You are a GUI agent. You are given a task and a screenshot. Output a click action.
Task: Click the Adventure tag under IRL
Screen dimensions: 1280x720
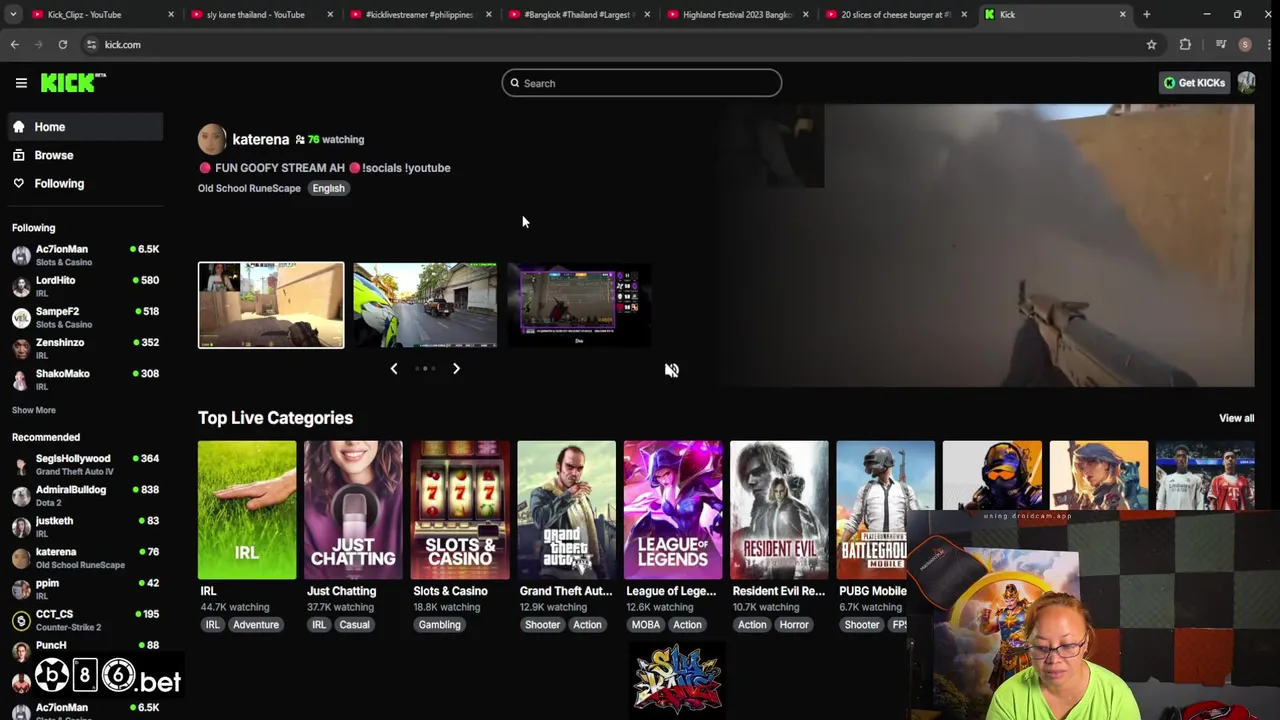tap(256, 625)
